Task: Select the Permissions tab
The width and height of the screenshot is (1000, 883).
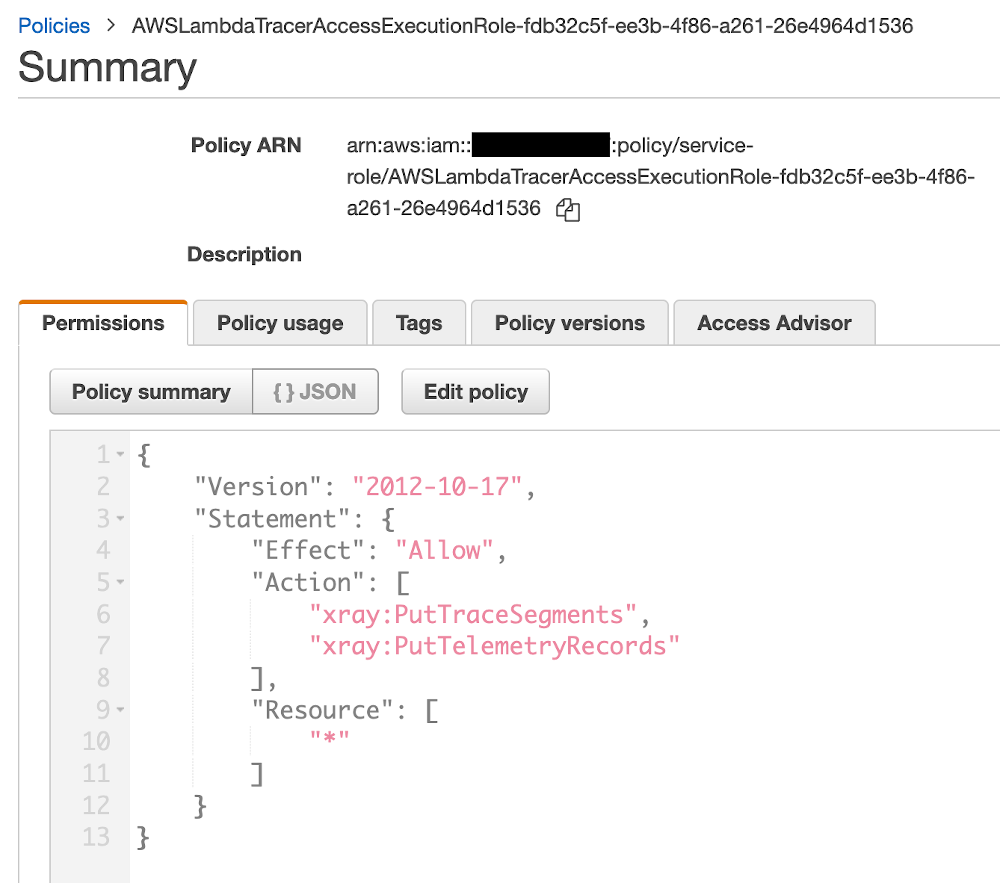Action: pyautogui.click(x=103, y=322)
